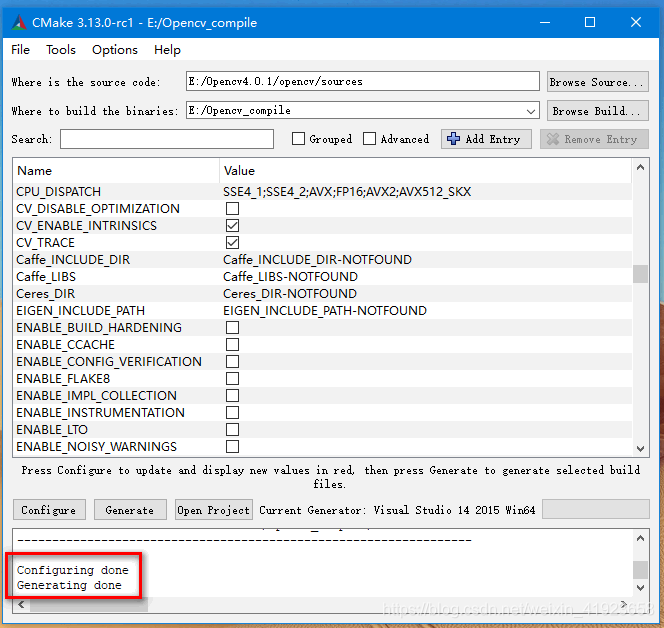Image resolution: width=664 pixels, height=628 pixels.
Task: Uncheck the CV_TRACE option
Action: click(x=232, y=243)
